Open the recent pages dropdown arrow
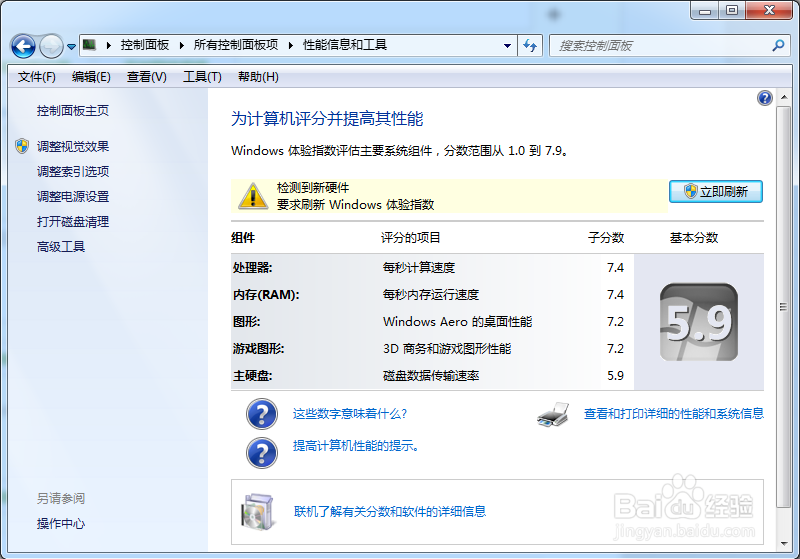 click(71, 46)
